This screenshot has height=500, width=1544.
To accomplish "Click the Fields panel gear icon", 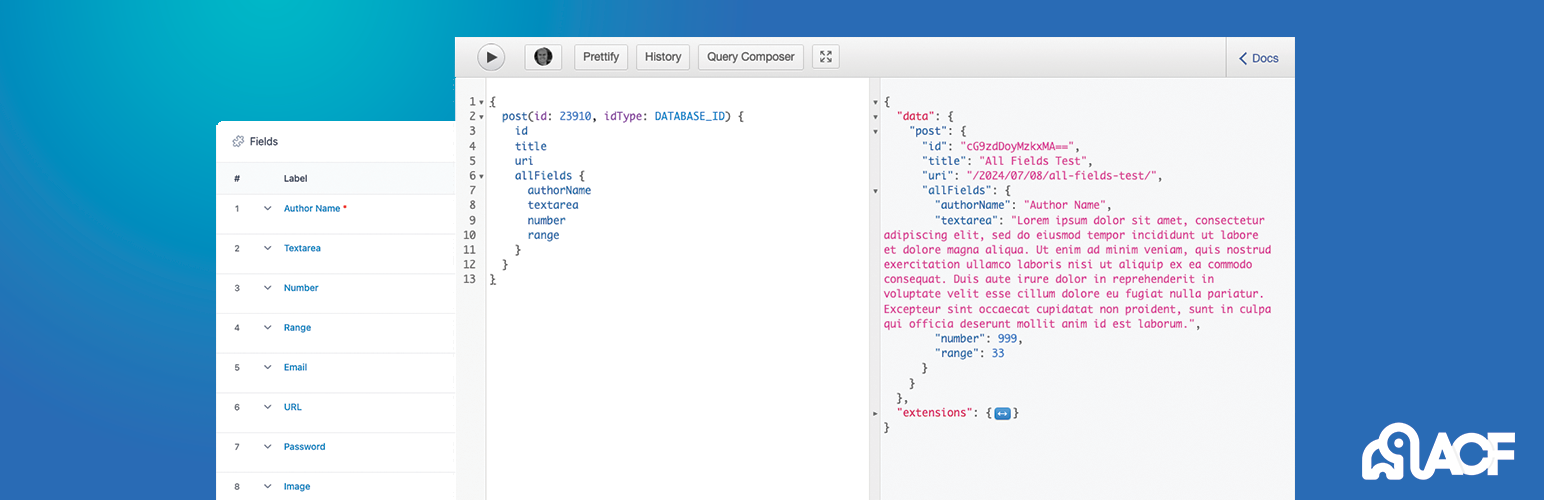I will (x=238, y=142).
